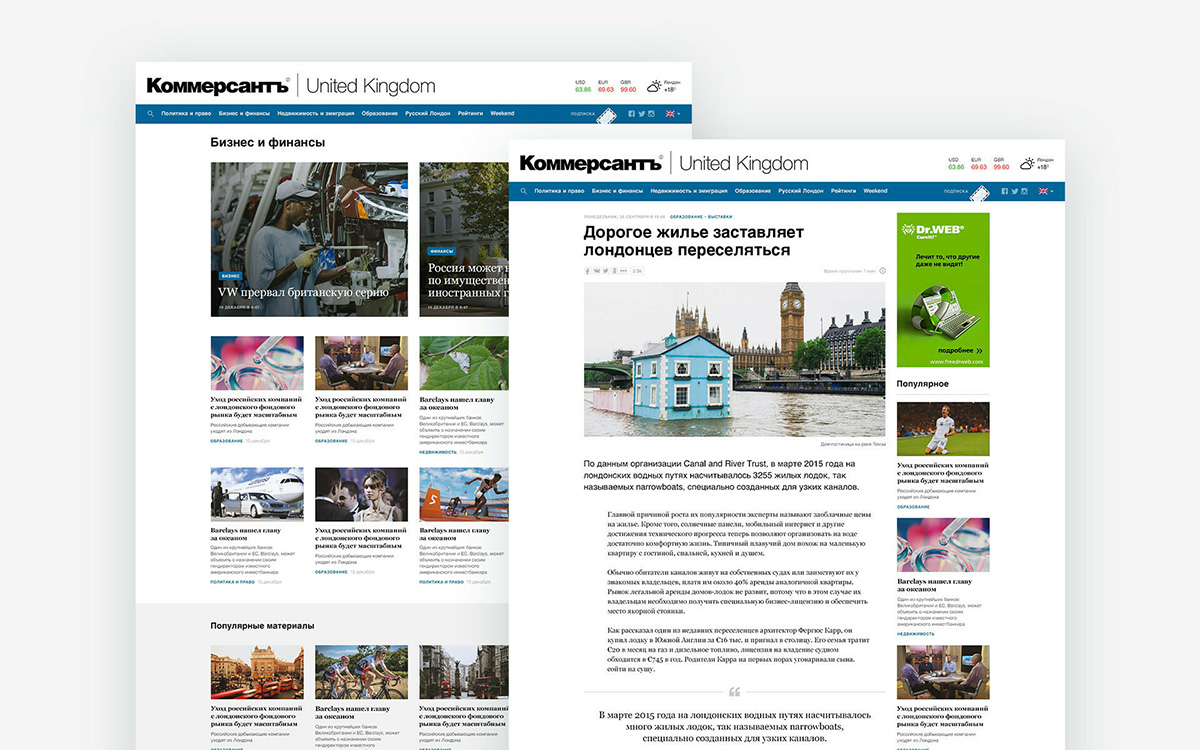1200x750 pixels.
Task: Open the soccer player thumbnail in the article sidebar
Action: 943,429
